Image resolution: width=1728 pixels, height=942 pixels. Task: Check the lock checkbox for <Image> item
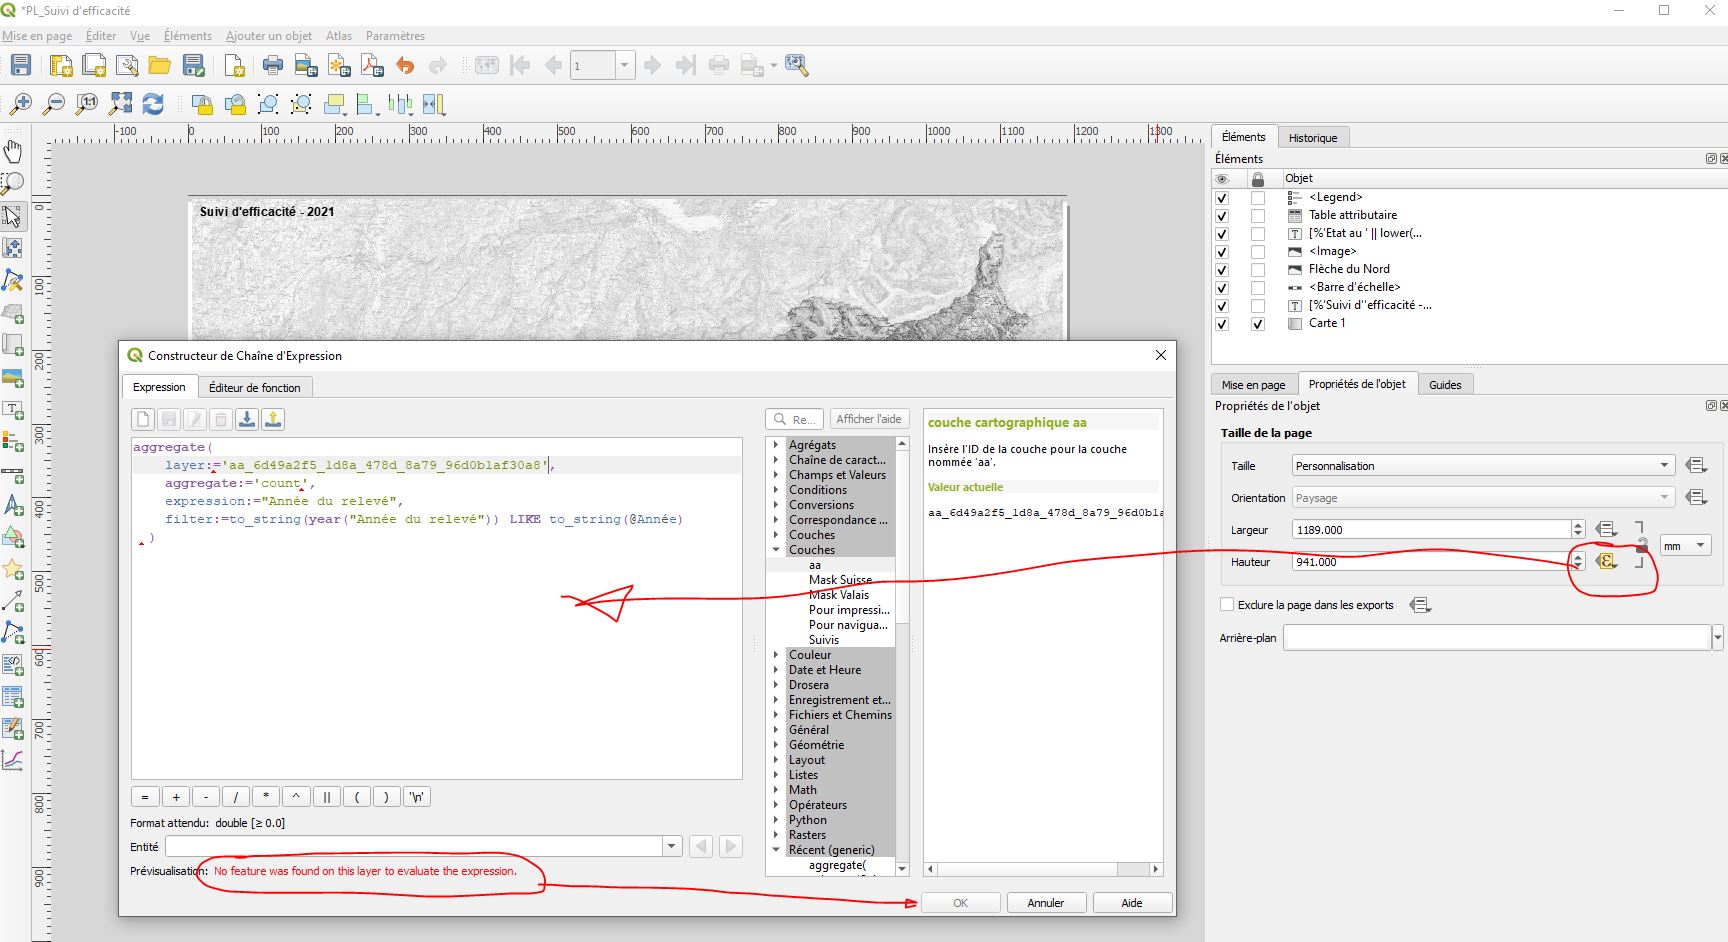tap(1258, 252)
